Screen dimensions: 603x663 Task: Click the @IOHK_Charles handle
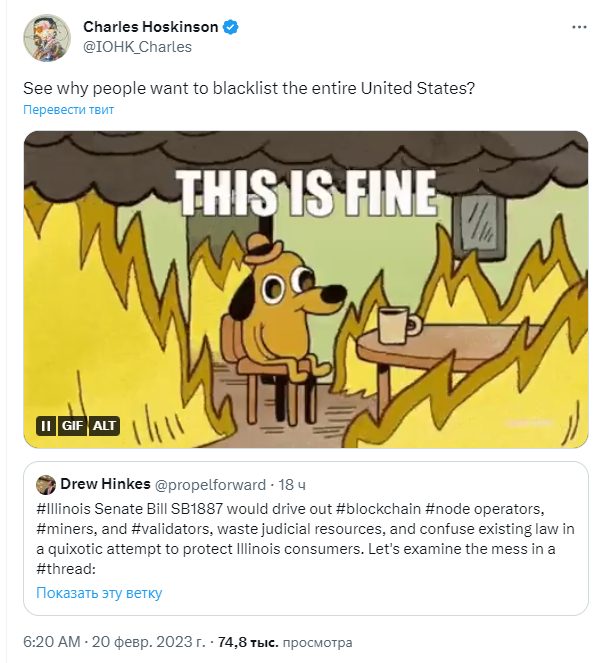[137, 47]
